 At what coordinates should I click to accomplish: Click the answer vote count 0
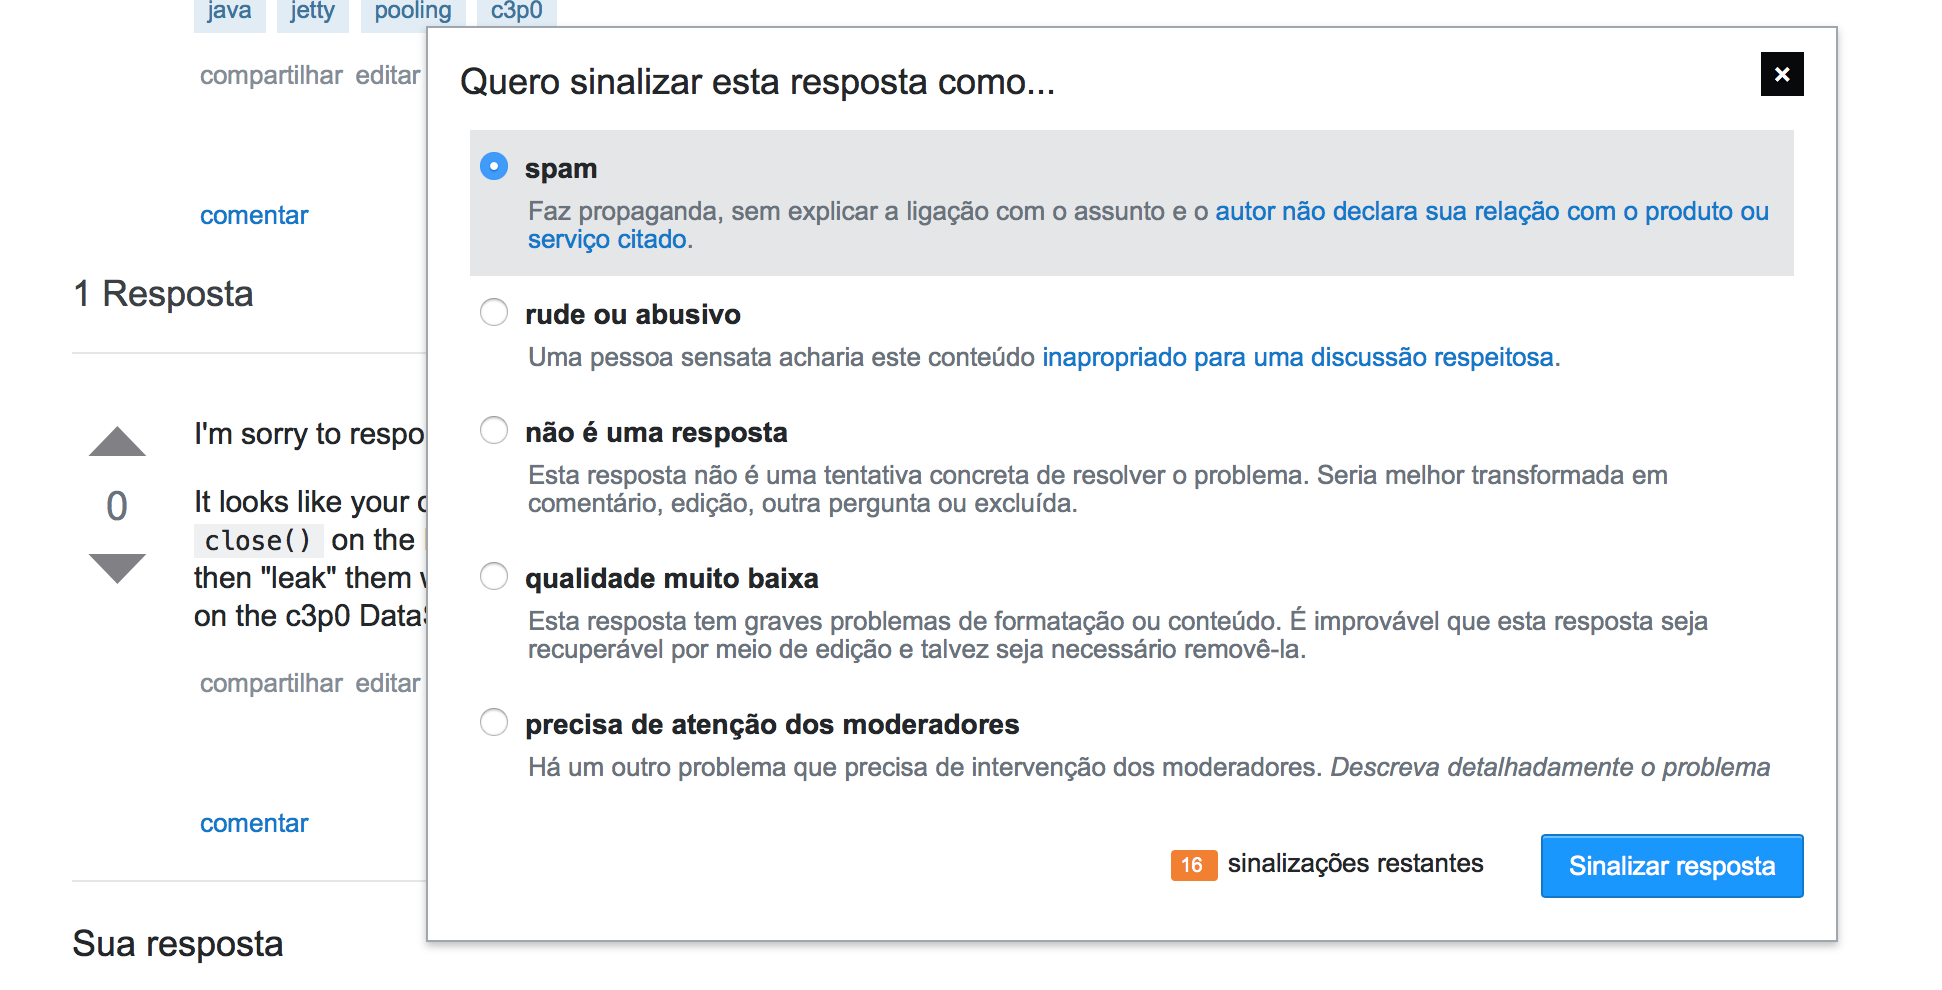click(117, 505)
